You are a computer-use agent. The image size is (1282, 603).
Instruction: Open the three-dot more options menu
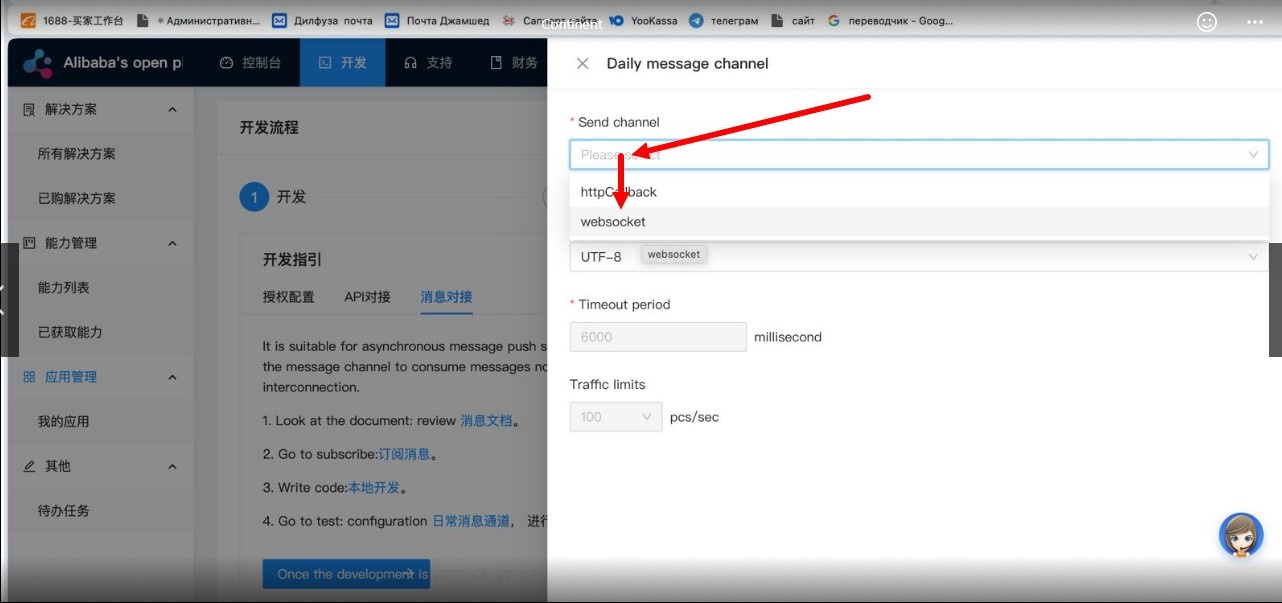[x=1254, y=22]
